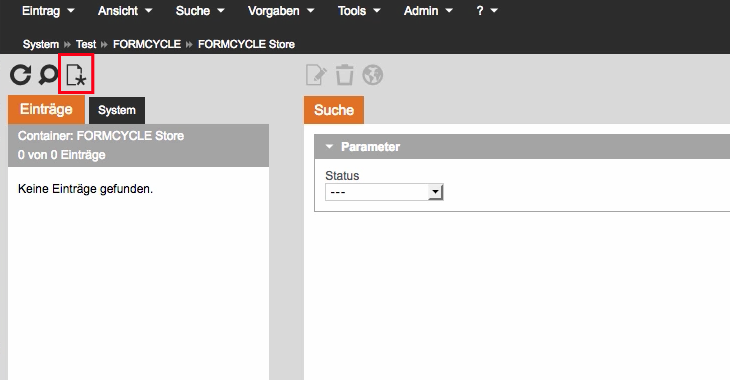Collapse the Parameter section
The width and height of the screenshot is (730, 380).
tap(330, 147)
